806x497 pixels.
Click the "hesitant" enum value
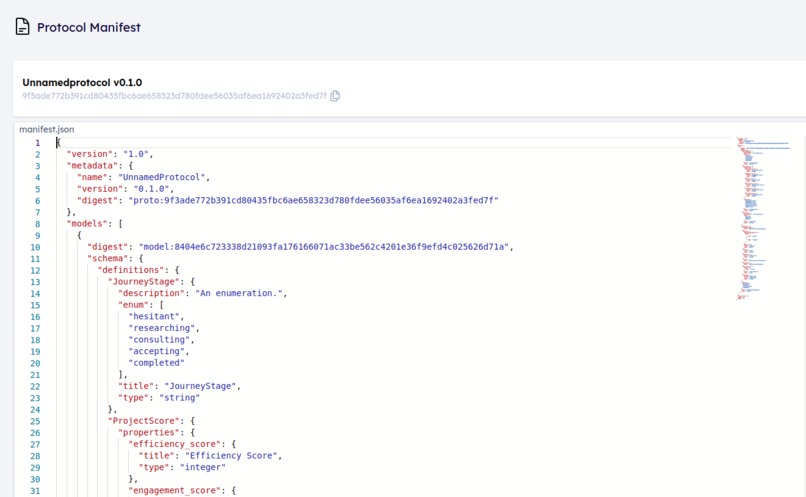click(154, 317)
